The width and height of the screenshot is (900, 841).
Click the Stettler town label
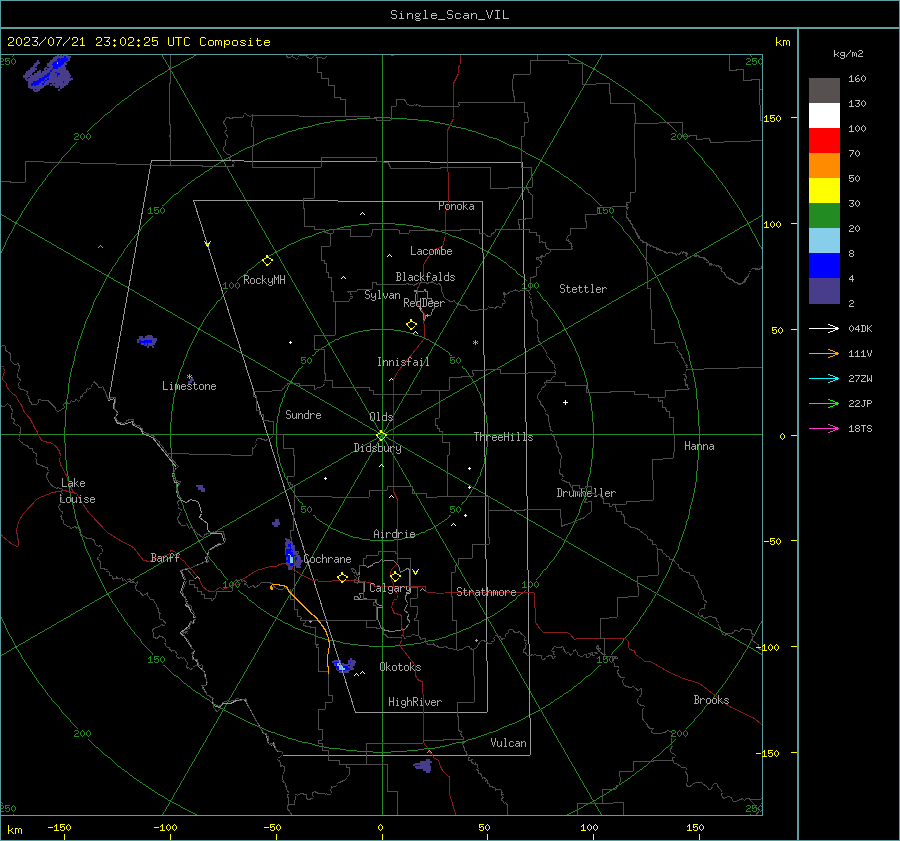[583, 289]
